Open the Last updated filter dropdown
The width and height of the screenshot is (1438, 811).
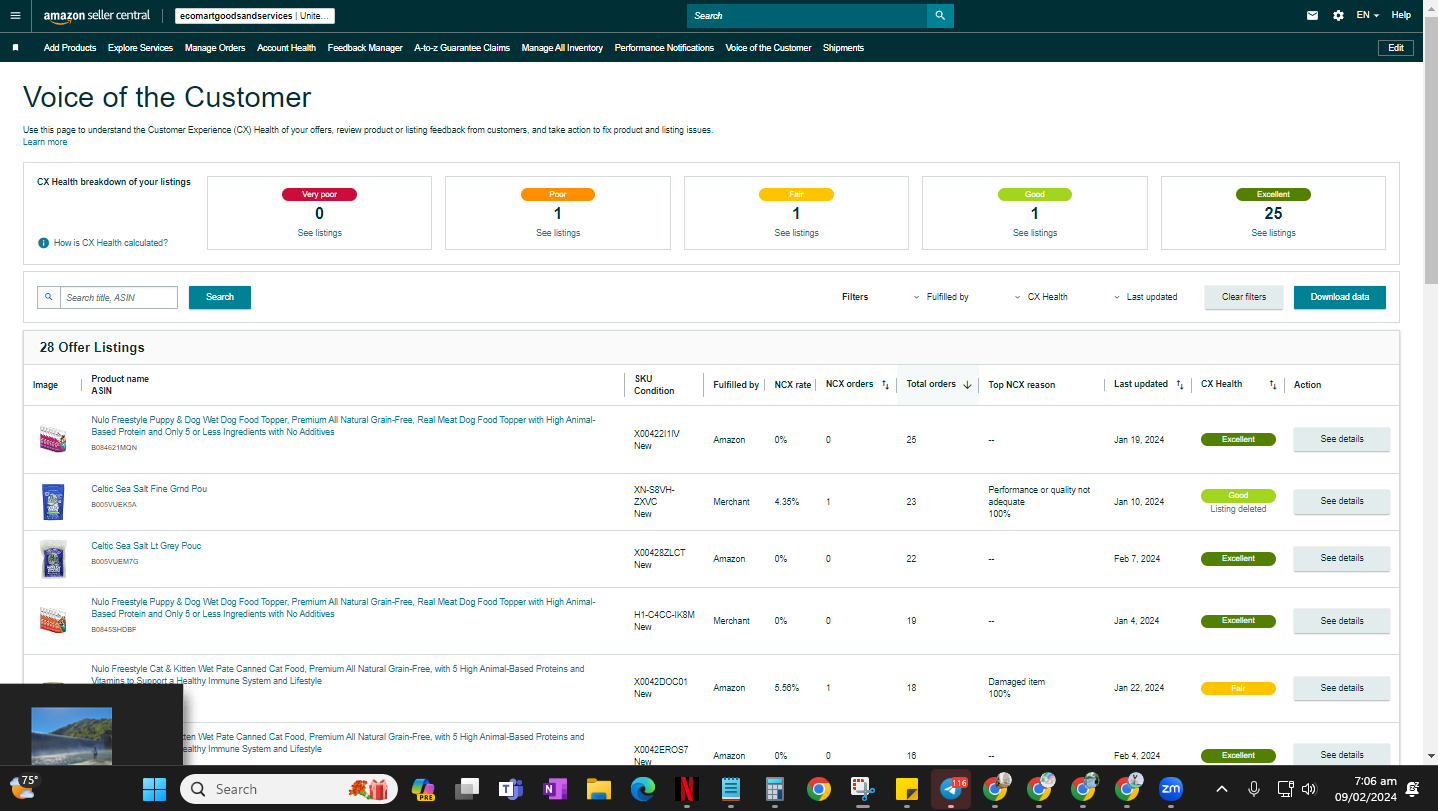pos(1146,297)
